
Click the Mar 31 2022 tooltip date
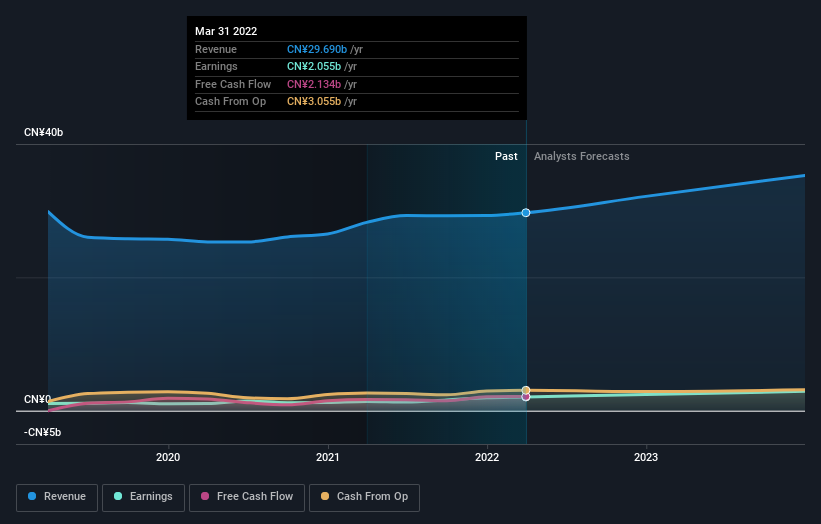(x=226, y=31)
